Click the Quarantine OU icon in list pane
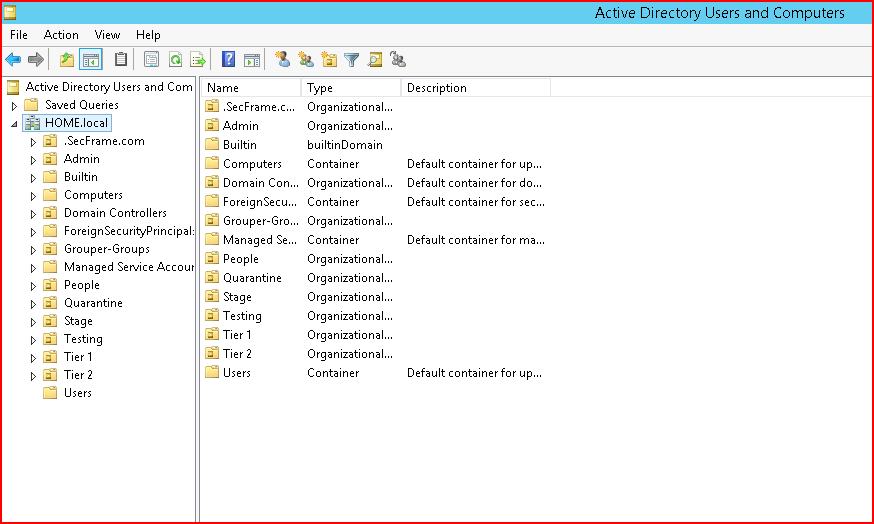 (x=212, y=277)
